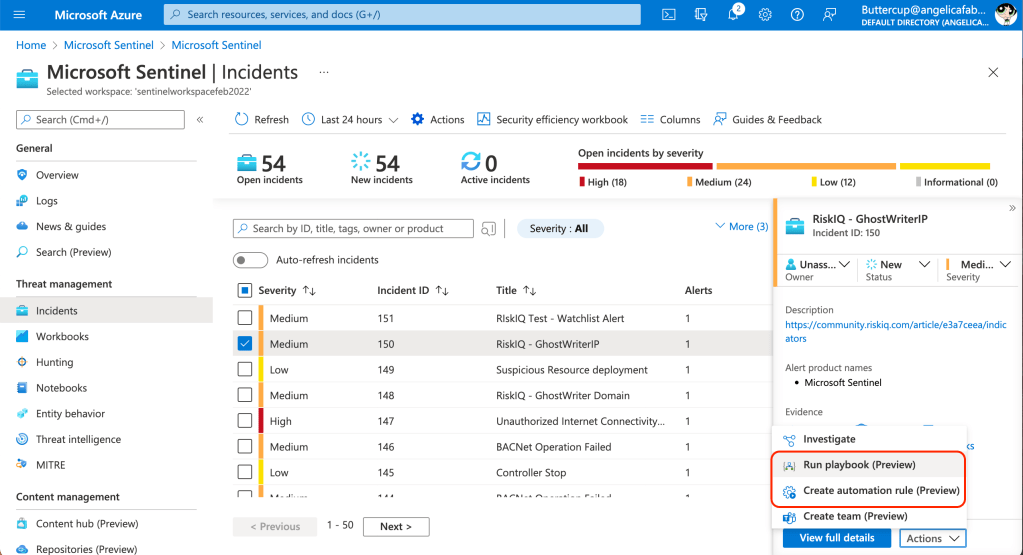Viewport: 1023px width, 555px height.
Task: Uncheck the box for incident 150
Action: click(x=245, y=344)
